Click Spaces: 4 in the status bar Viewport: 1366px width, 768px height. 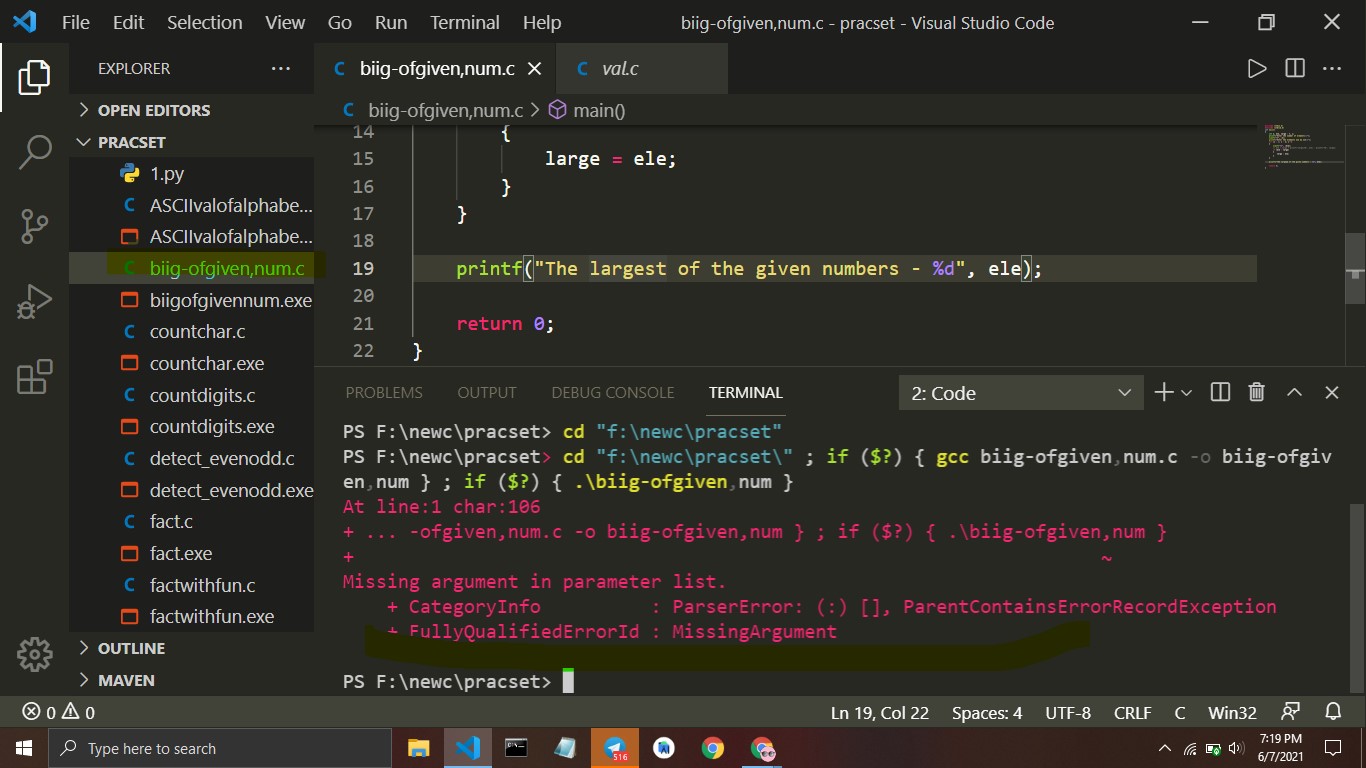[x=986, y=712]
